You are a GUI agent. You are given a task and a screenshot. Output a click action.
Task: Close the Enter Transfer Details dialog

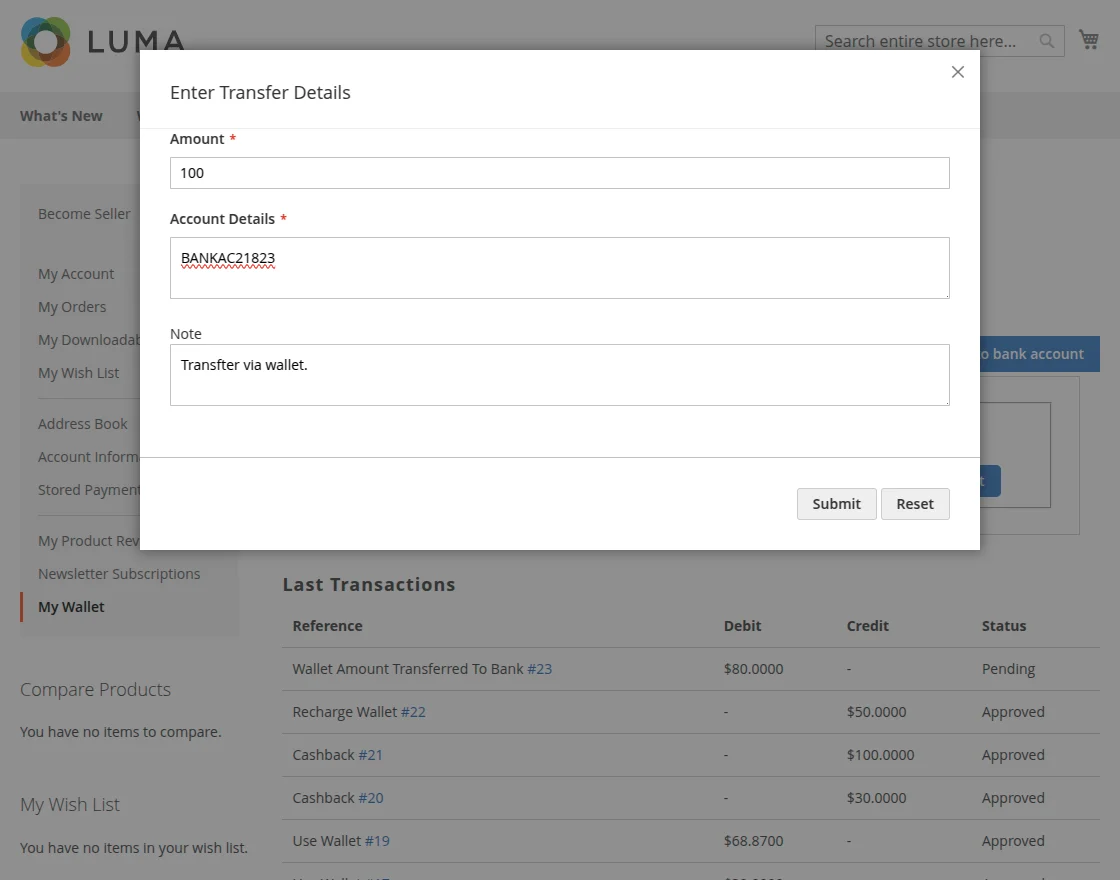tap(957, 71)
